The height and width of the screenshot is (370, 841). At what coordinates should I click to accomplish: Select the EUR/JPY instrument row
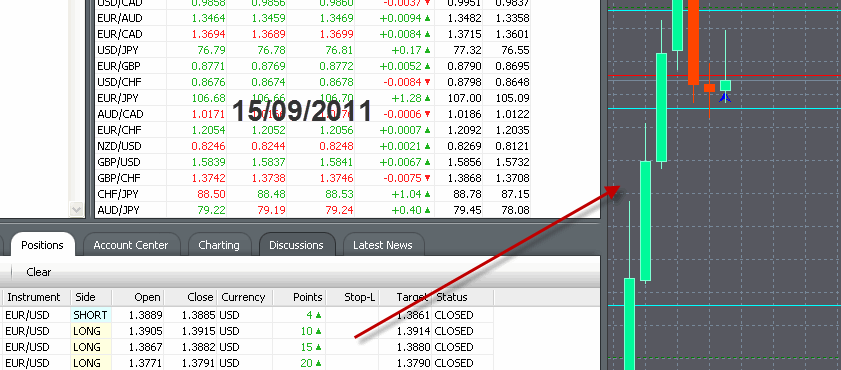tap(313, 98)
